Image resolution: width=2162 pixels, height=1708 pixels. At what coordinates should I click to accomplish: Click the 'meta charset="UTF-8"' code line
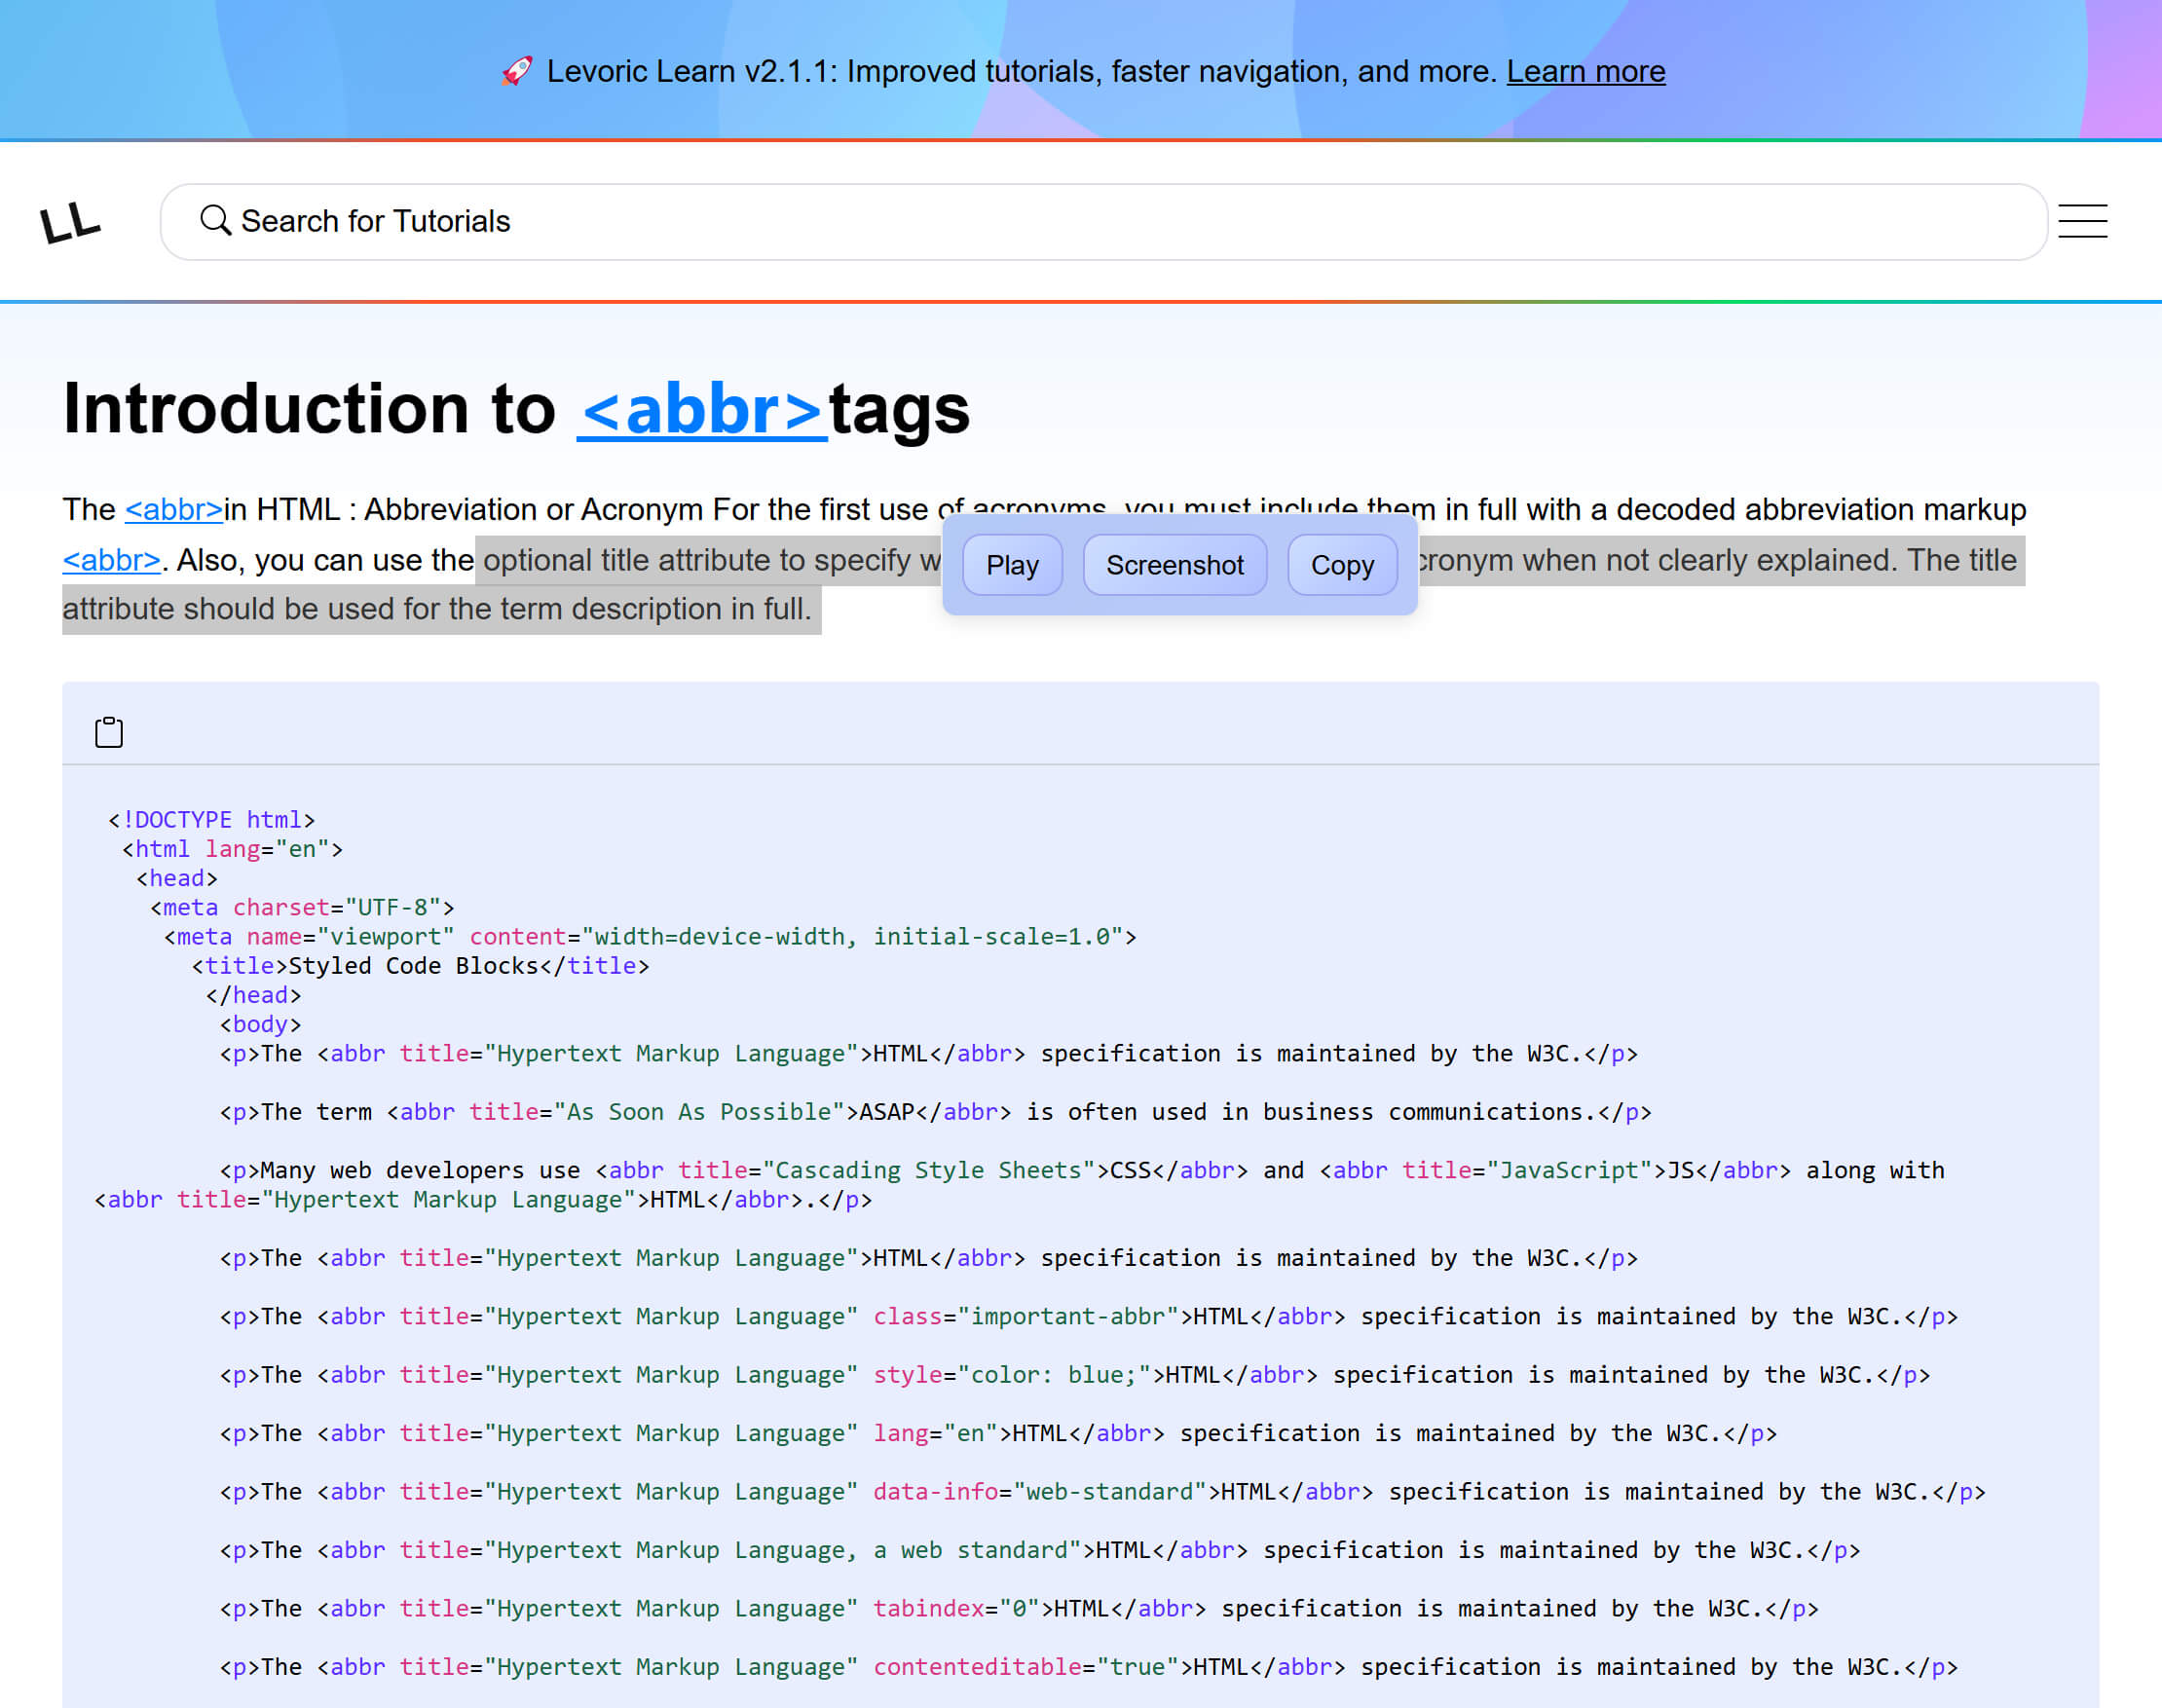click(302, 907)
